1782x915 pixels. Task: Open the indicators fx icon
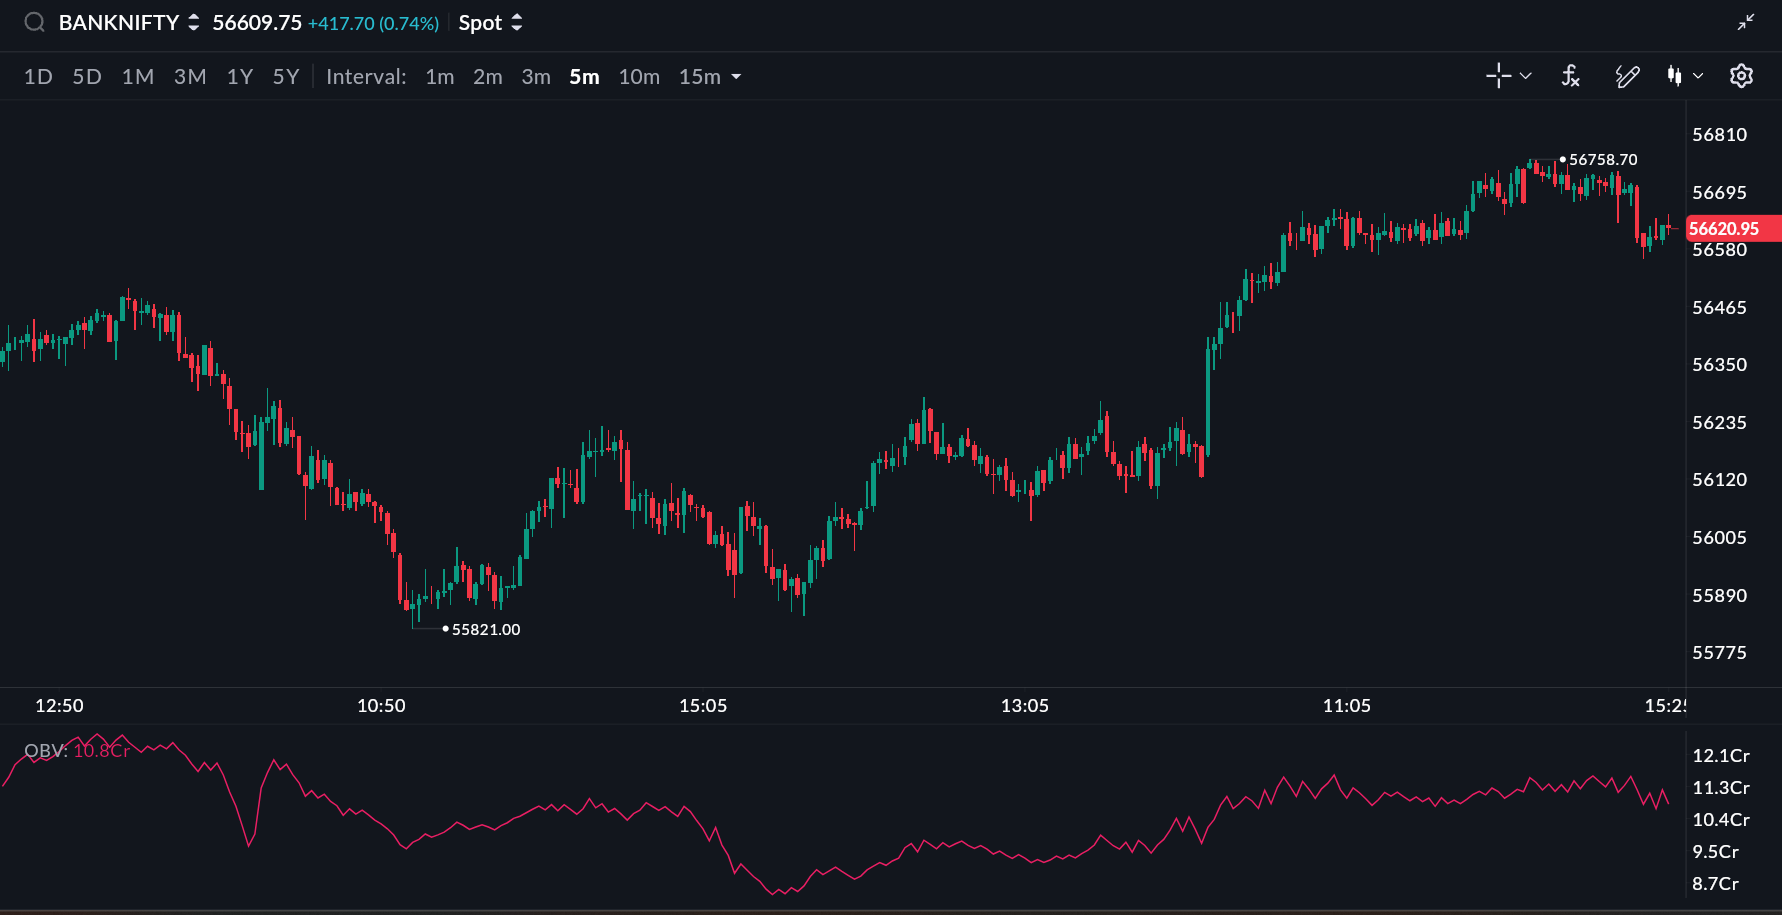pyautogui.click(x=1571, y=76)
